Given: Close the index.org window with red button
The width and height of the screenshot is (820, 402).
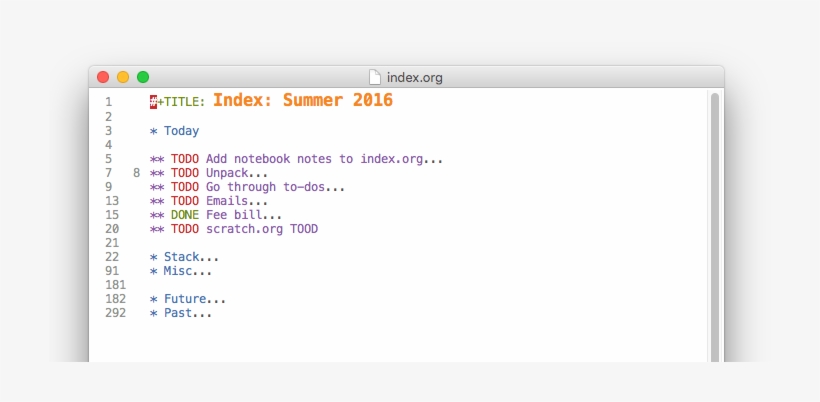Looking at the screenshot, I should [x=103, y=77].
